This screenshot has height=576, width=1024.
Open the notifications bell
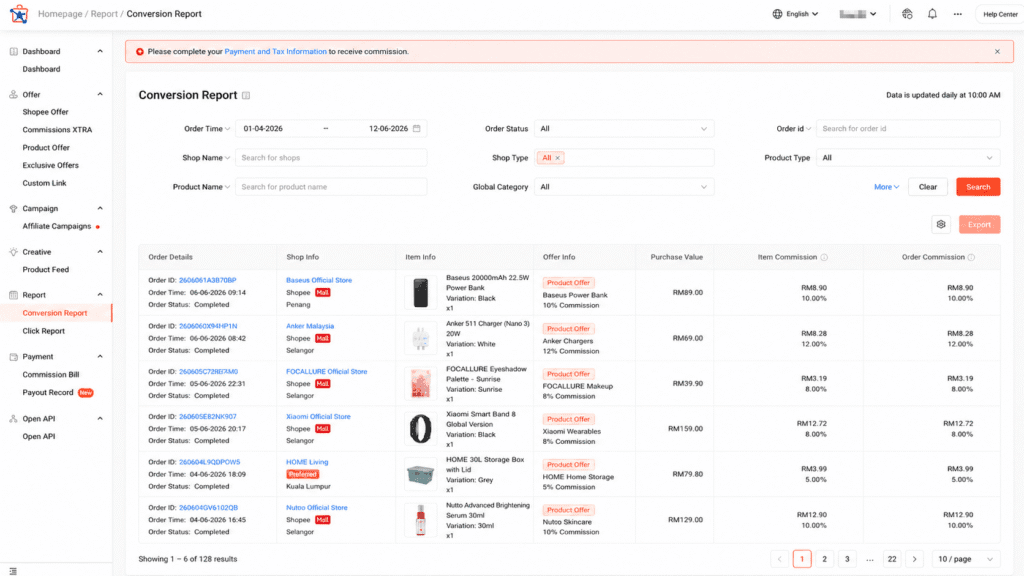click(x=932, y=14)
